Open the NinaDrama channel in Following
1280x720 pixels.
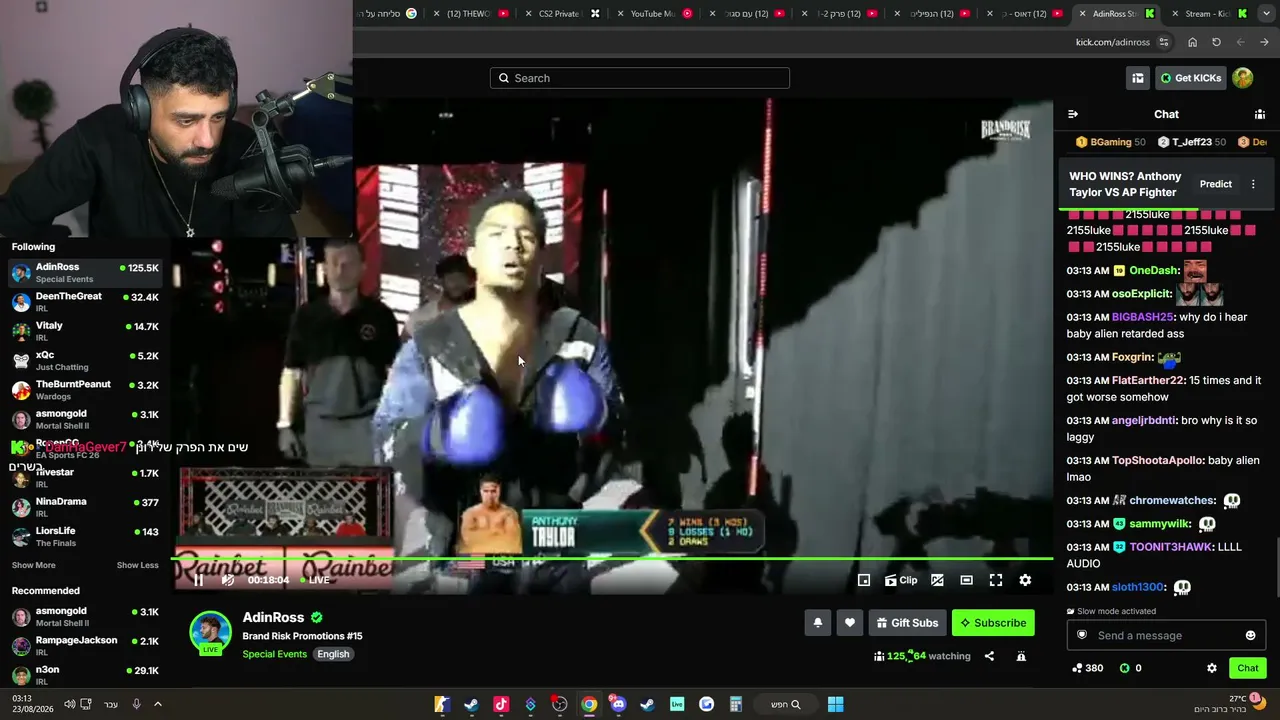(86, 506)
